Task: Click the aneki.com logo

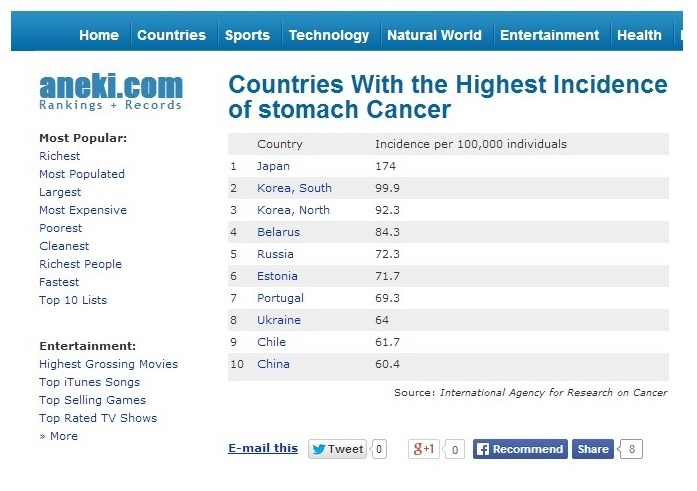Action: (110, 91)
